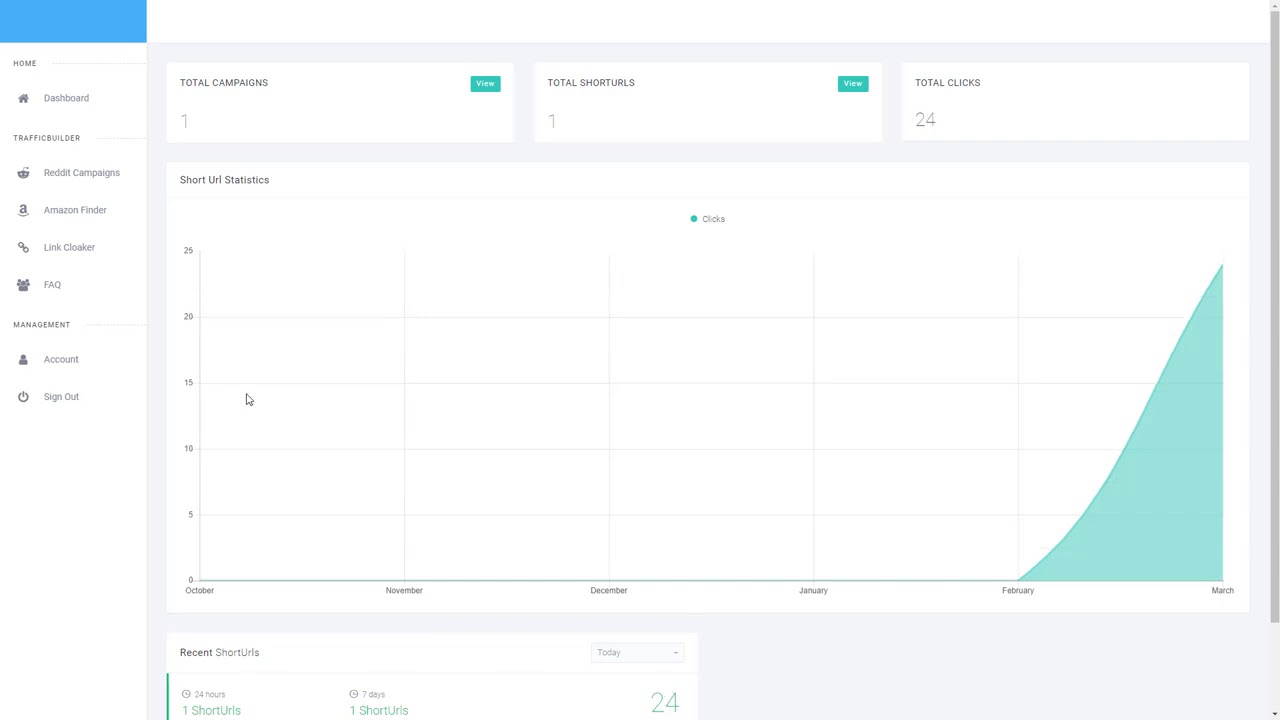
Task: Open the Link Cloaker page
Action: [69, 247]
